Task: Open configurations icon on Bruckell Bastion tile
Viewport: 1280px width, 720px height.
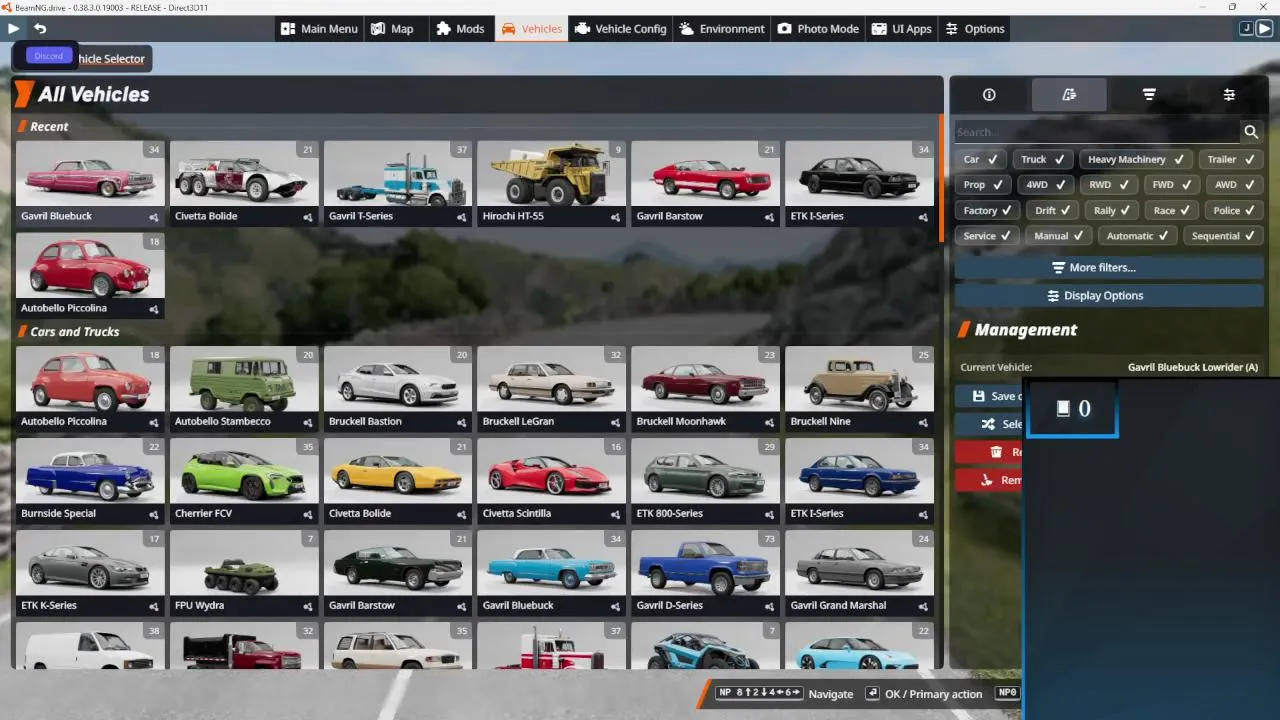Action: (x=461, y=422)
